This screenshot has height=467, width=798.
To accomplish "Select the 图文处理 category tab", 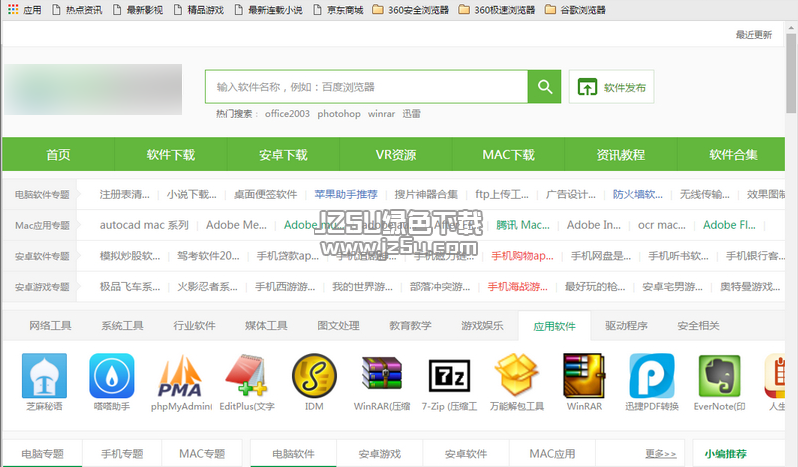I will click(x=338, y=326).
